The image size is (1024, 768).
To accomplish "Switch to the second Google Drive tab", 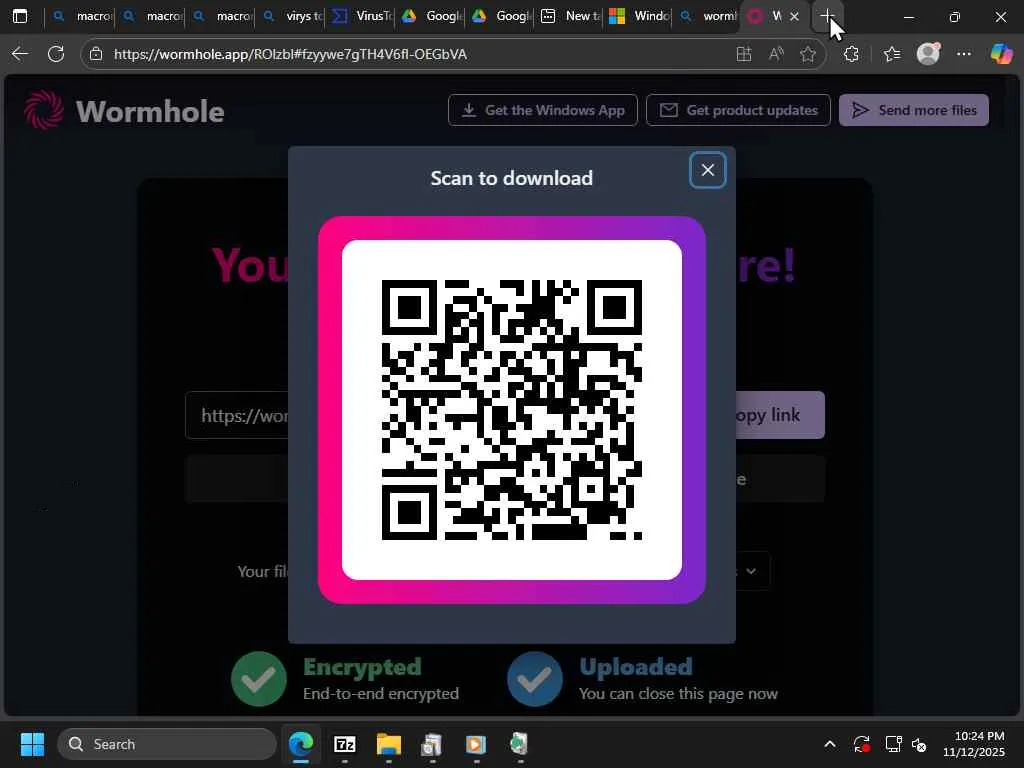I will (502, 16).
